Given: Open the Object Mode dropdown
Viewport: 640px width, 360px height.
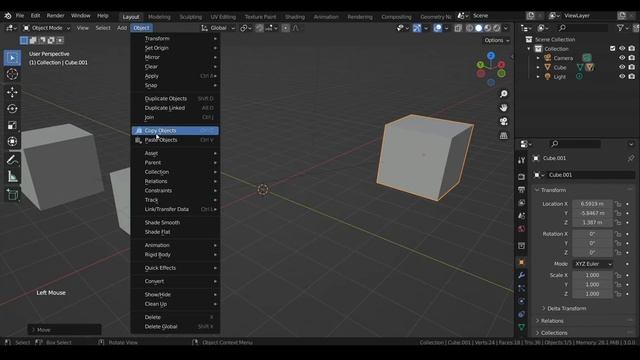Looking at the screenshot, I should point(46,28).
